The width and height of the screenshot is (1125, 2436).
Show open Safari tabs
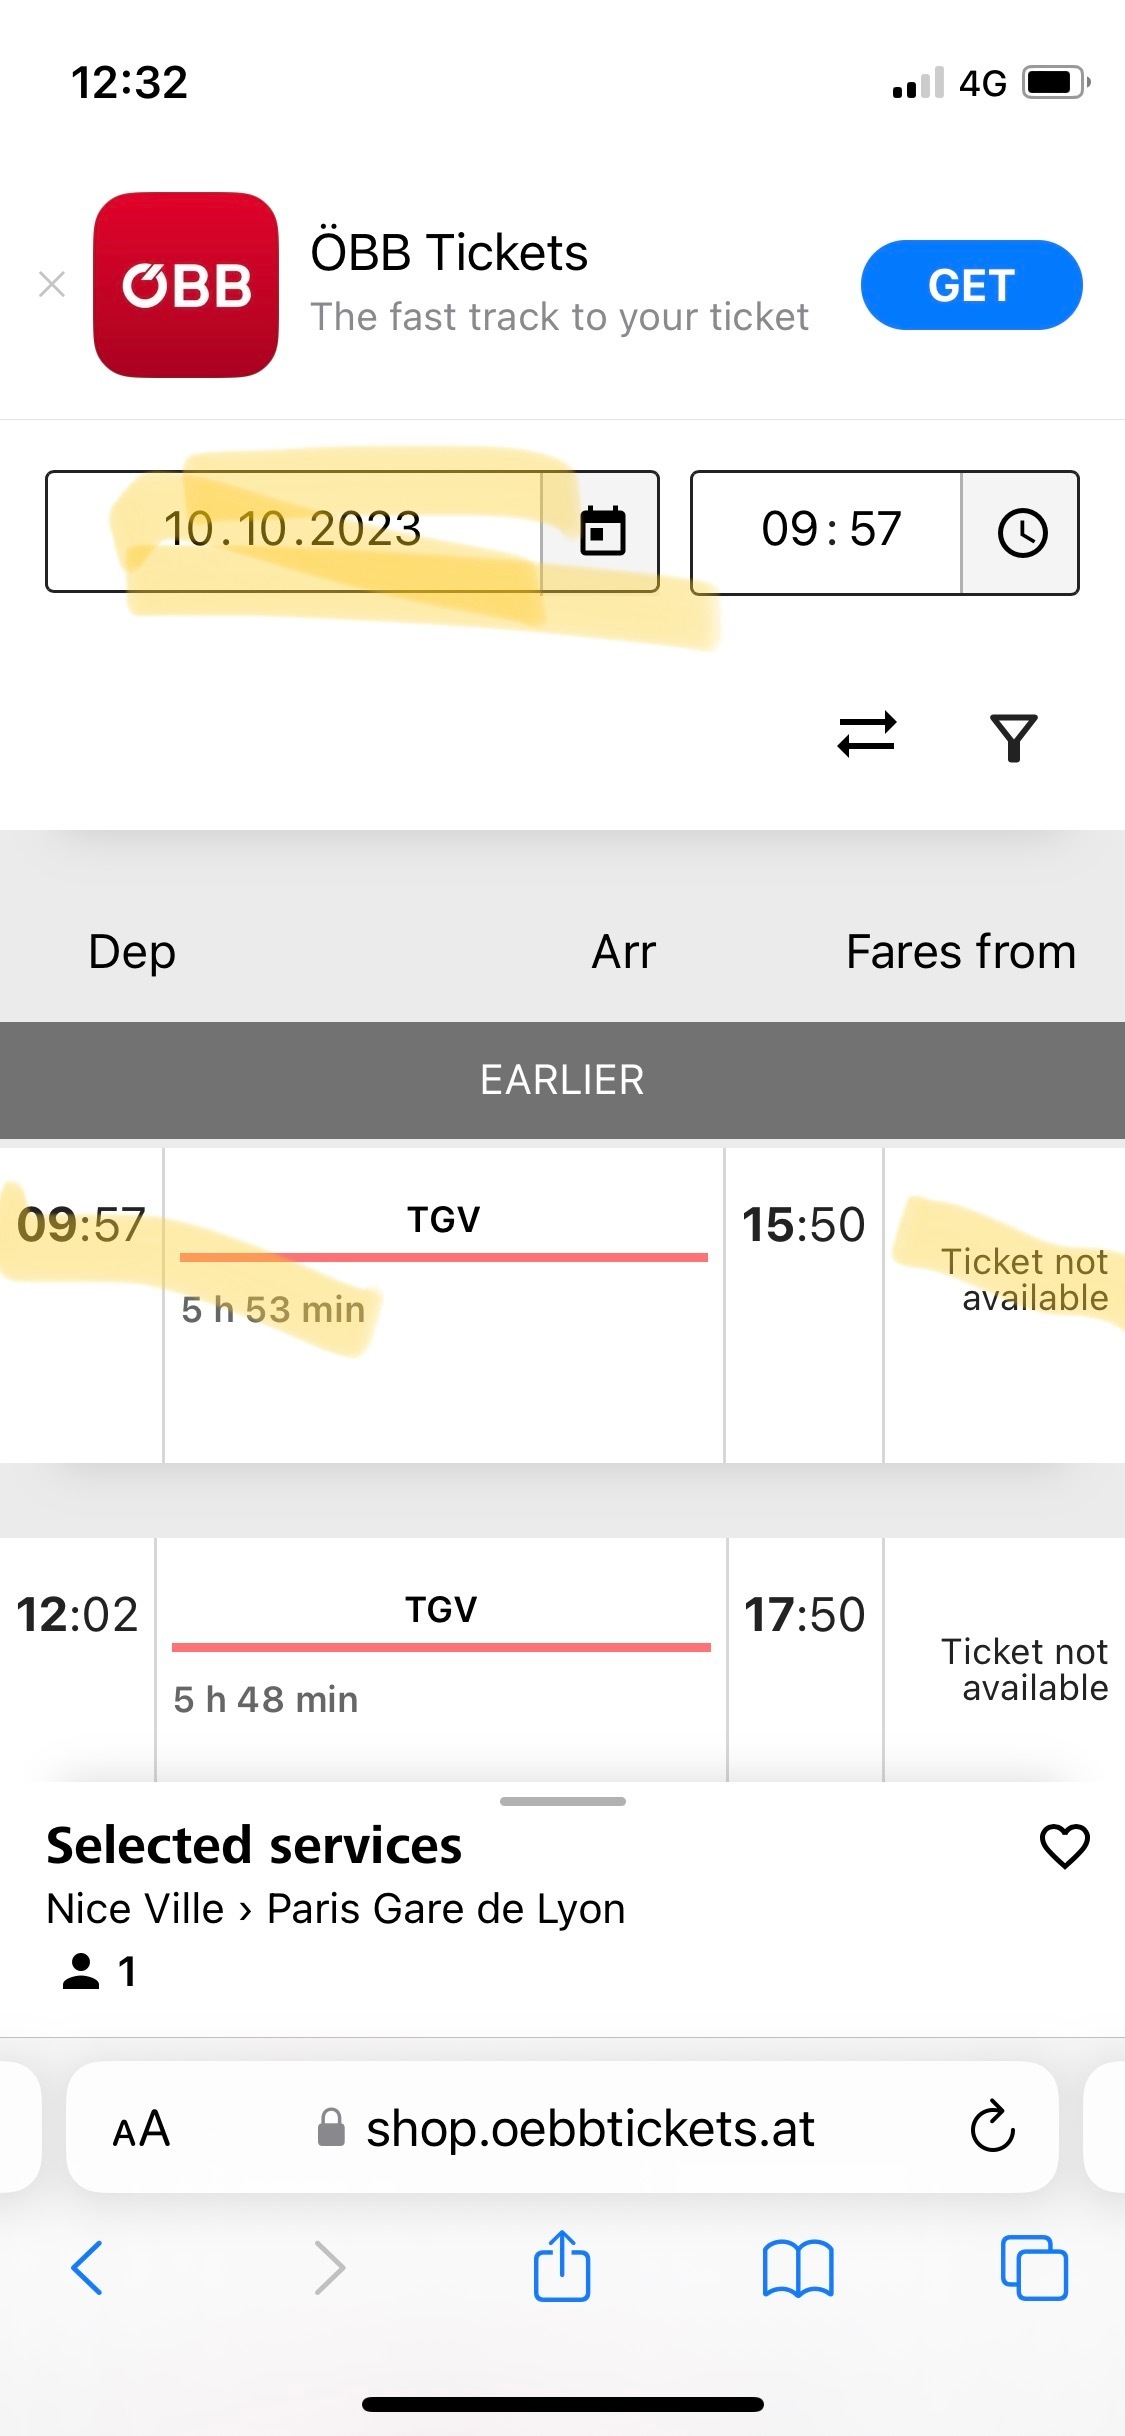pos(1034,2267)
